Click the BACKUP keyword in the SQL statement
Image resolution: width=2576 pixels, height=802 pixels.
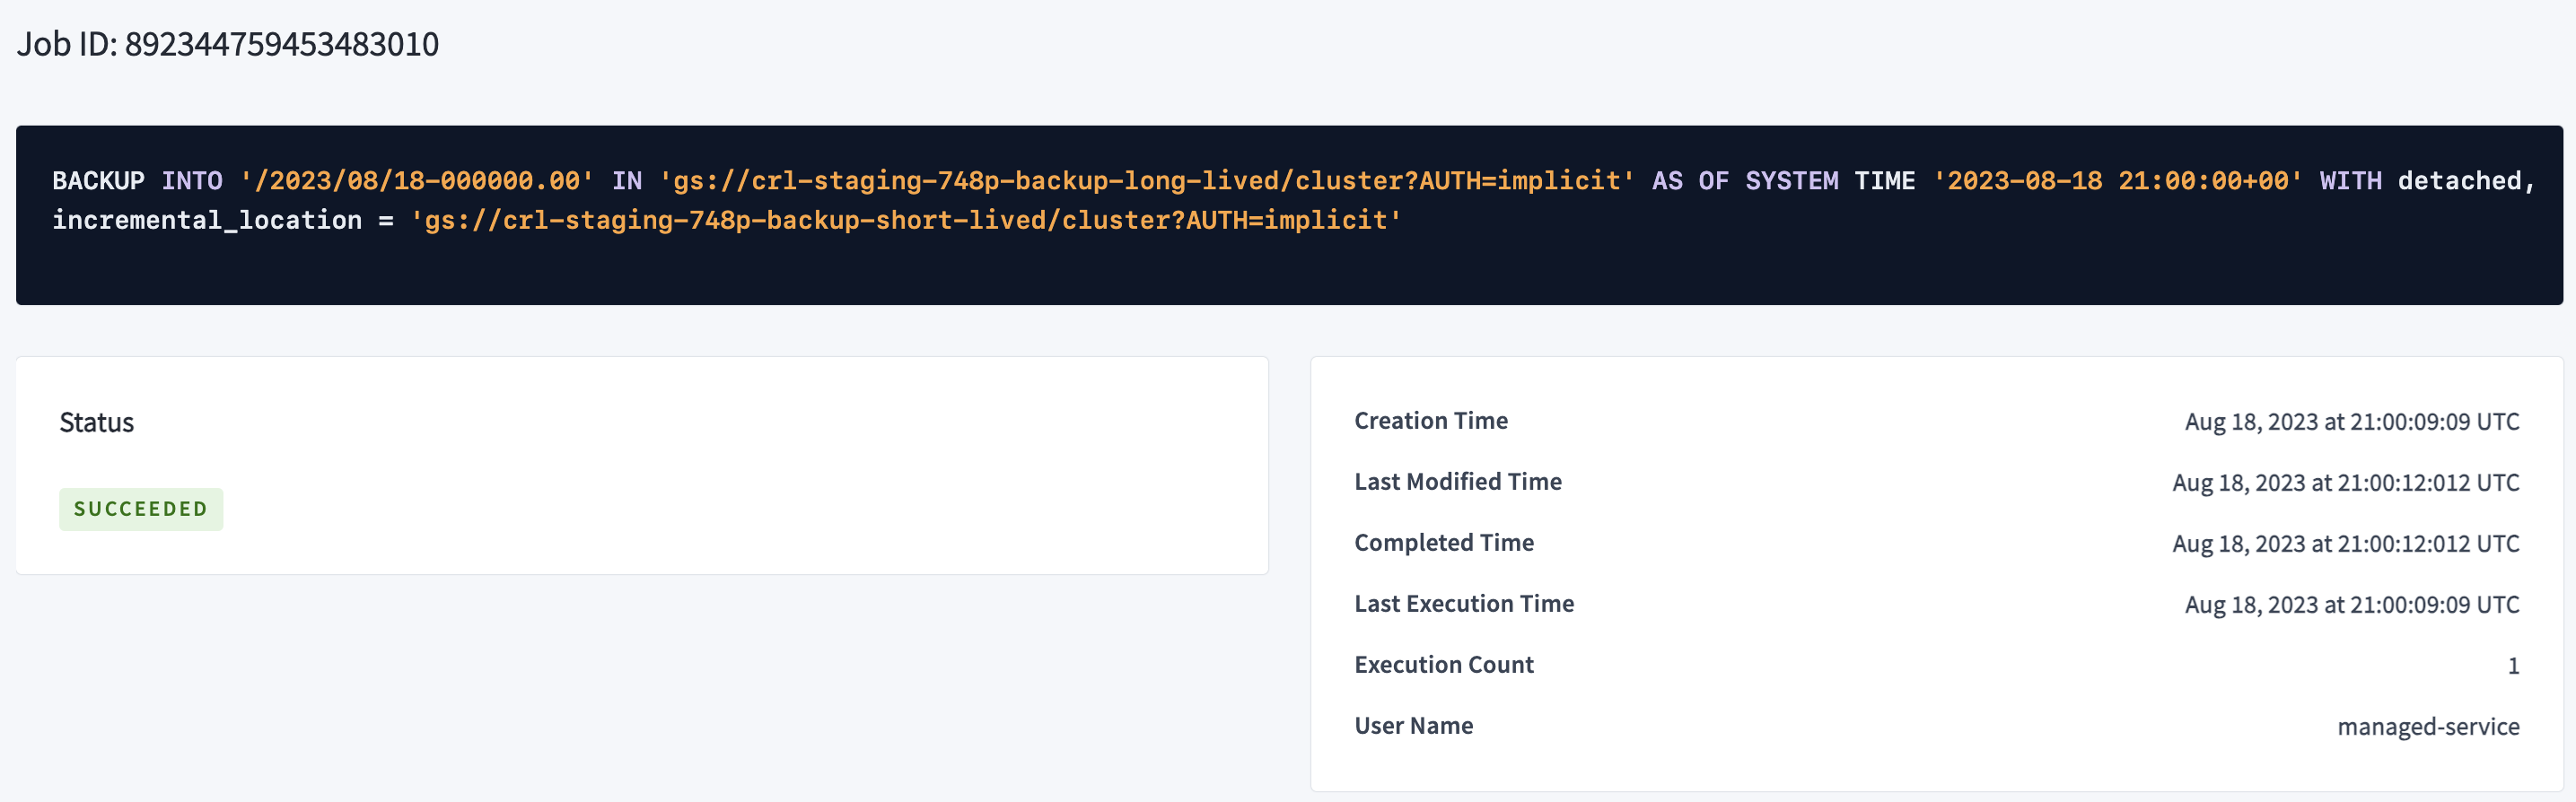98,181
